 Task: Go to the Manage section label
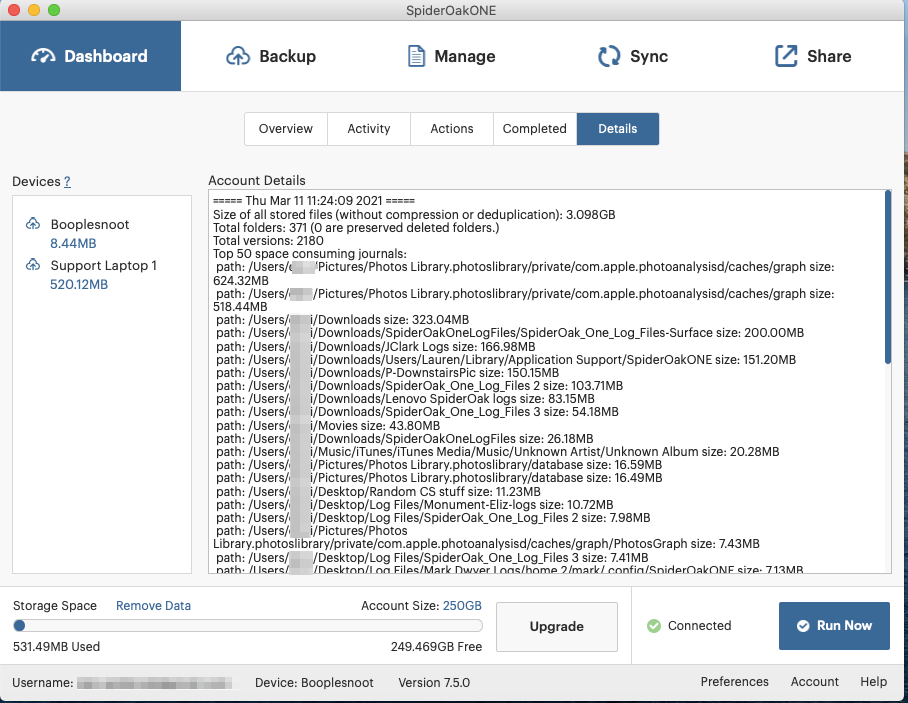pos(464,56)
